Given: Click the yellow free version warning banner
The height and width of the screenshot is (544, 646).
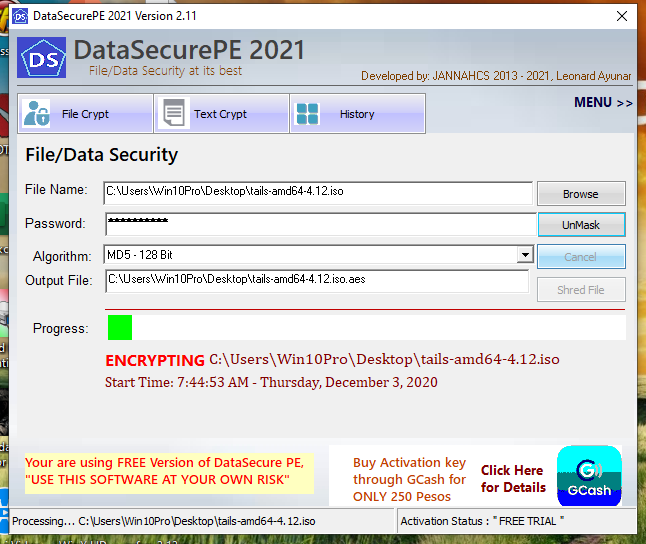Looking at the screenshot, I should tap(168, 472).
